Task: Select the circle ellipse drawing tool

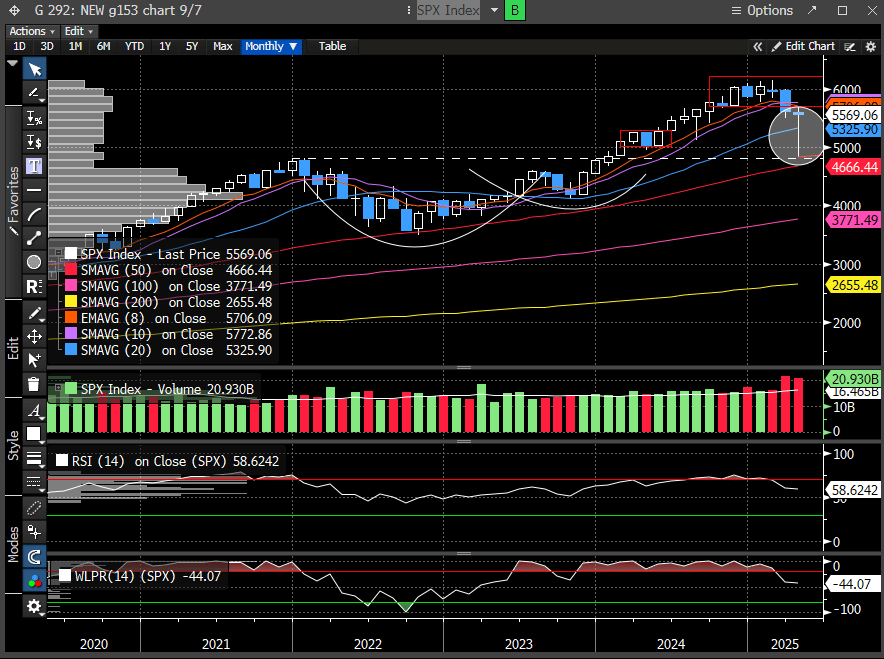Action: click(x=34, y=263)
